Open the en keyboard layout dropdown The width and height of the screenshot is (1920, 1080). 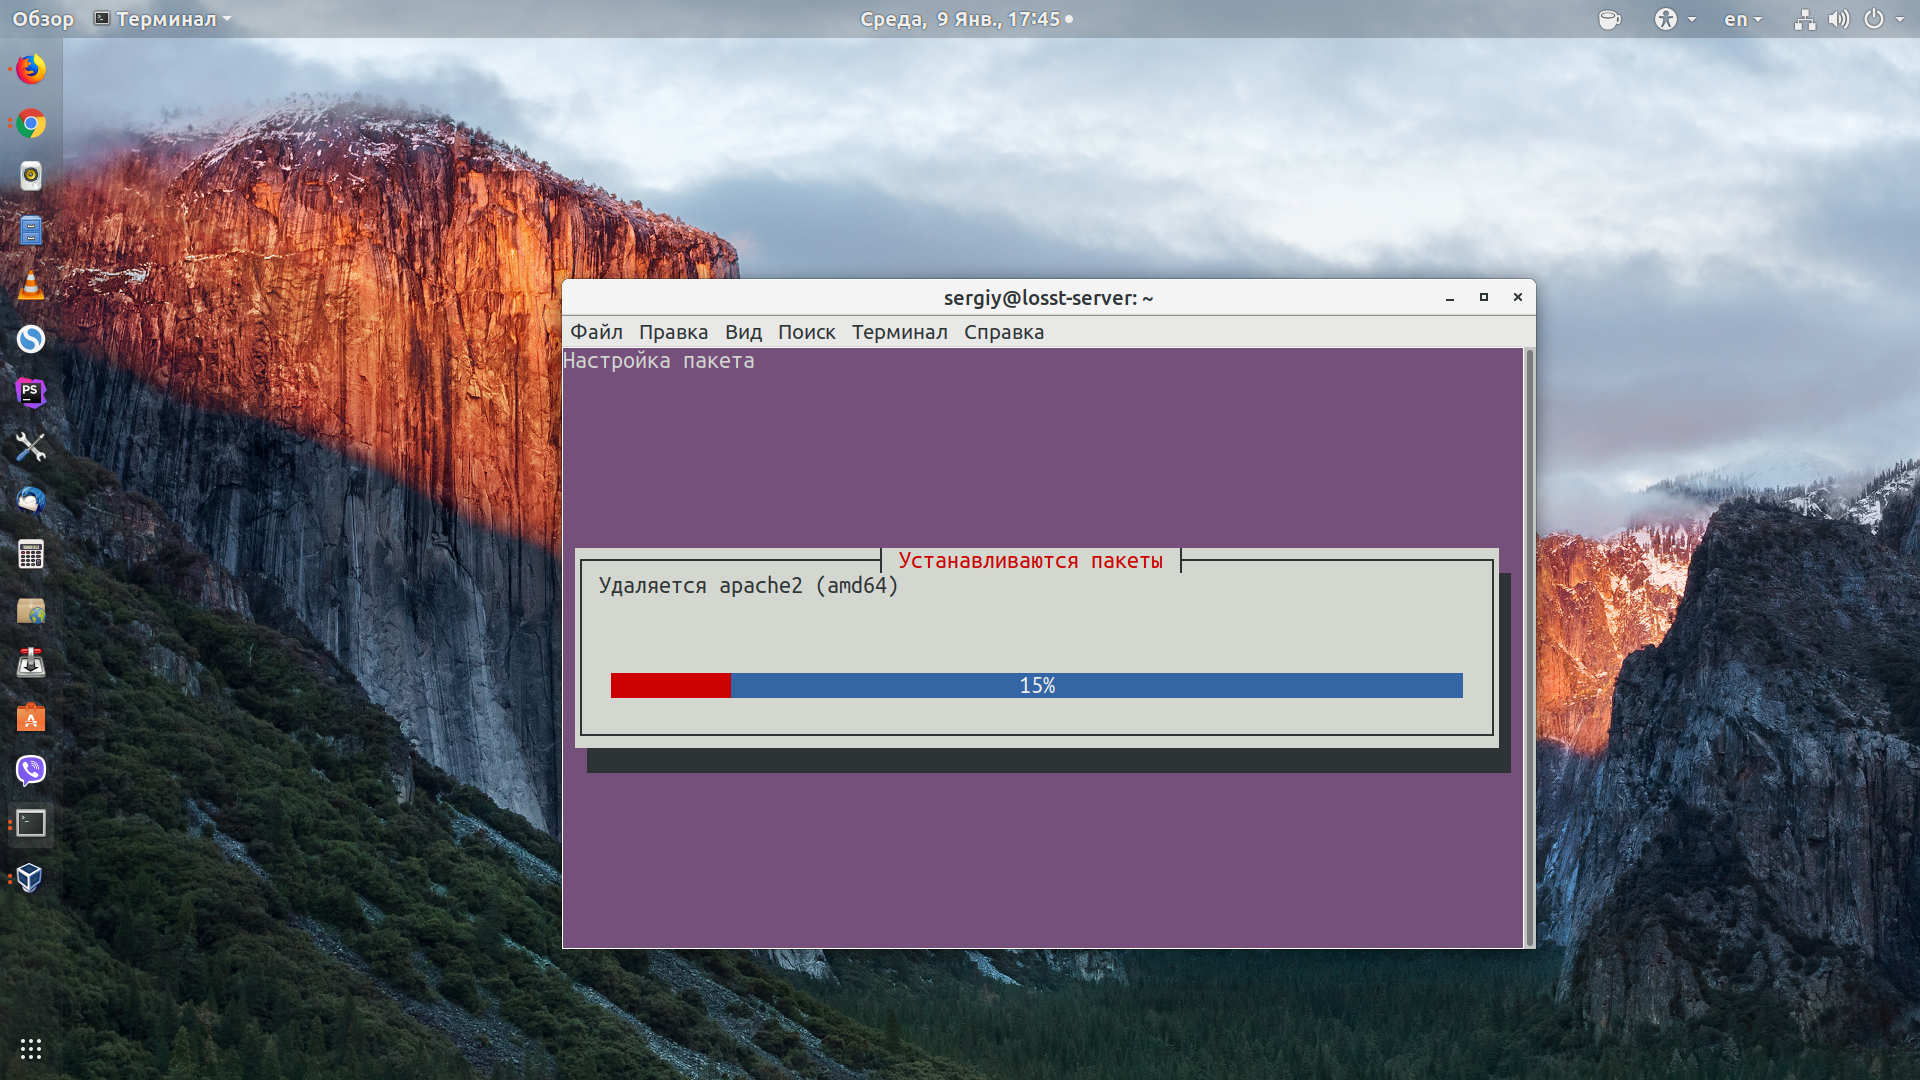coord(1743,19)
